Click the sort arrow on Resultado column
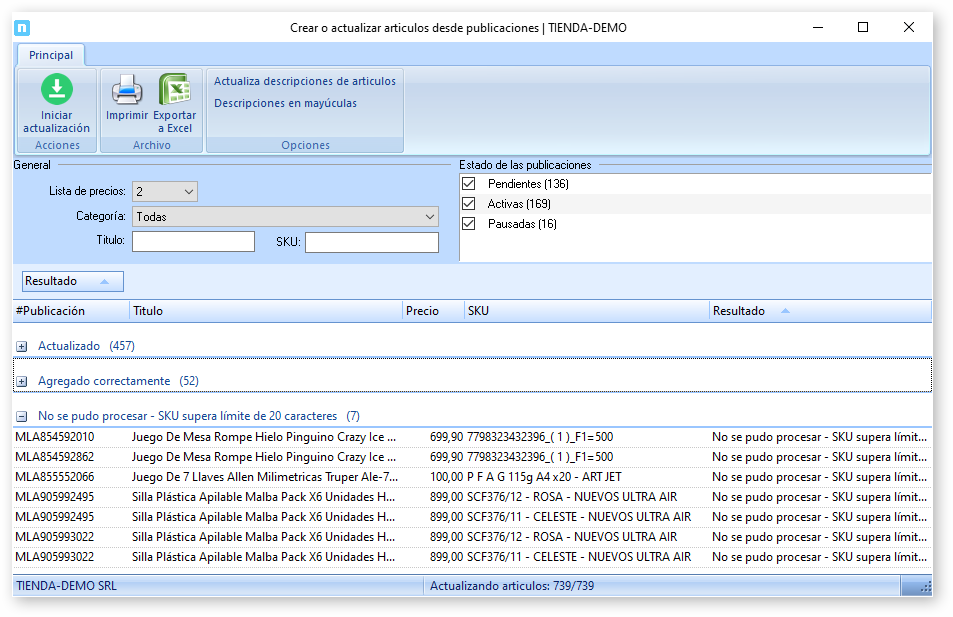This screenshot has width=953, height=617. (x=785, y=311)
